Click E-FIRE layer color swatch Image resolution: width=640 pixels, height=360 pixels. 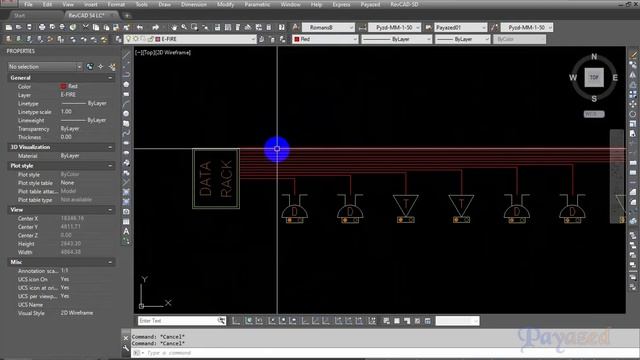pyautogui.click(x=158, y=39)
